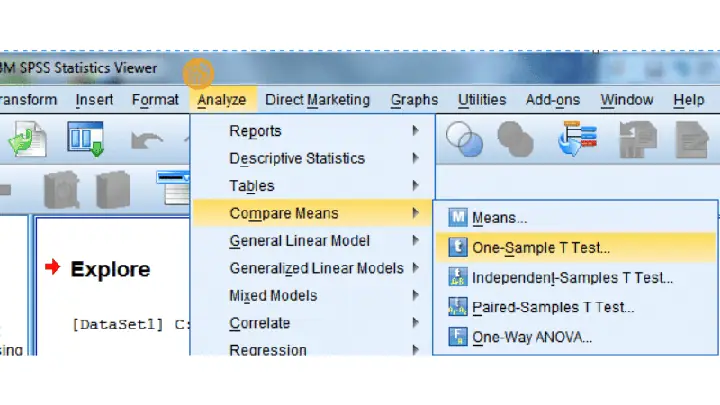The image size is (720, 405).
Task: Open the Help menu
Action: tap(688, 100)
